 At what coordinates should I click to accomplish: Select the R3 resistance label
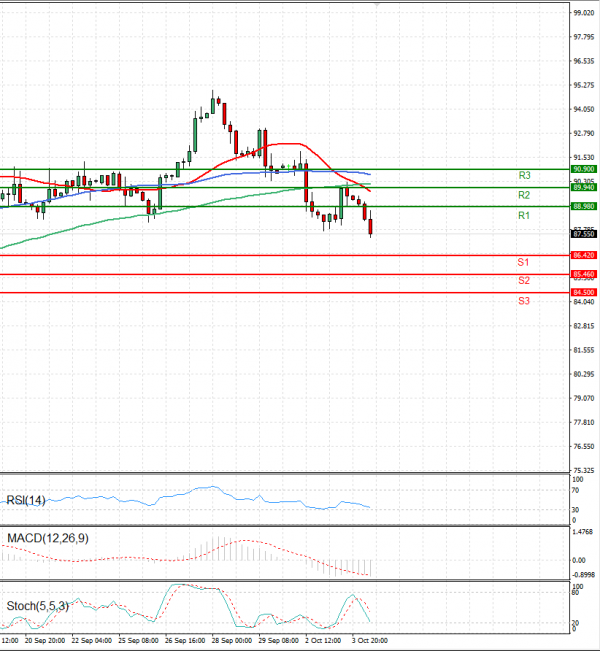pyautogui.click(x=524, y=176)
